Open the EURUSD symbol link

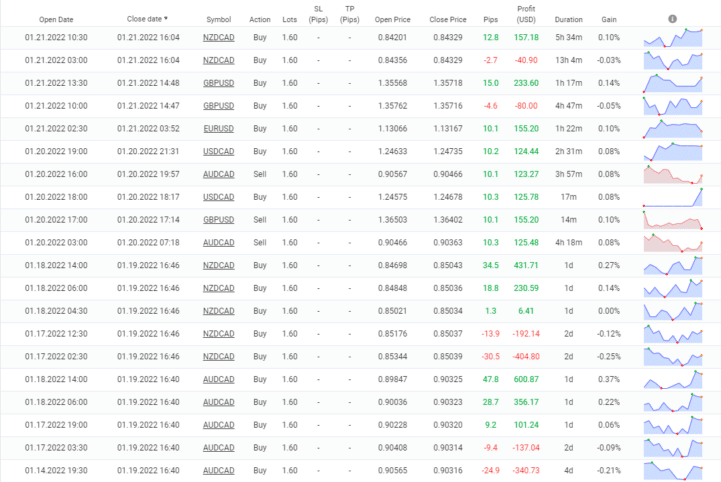(x=218, y=128)
